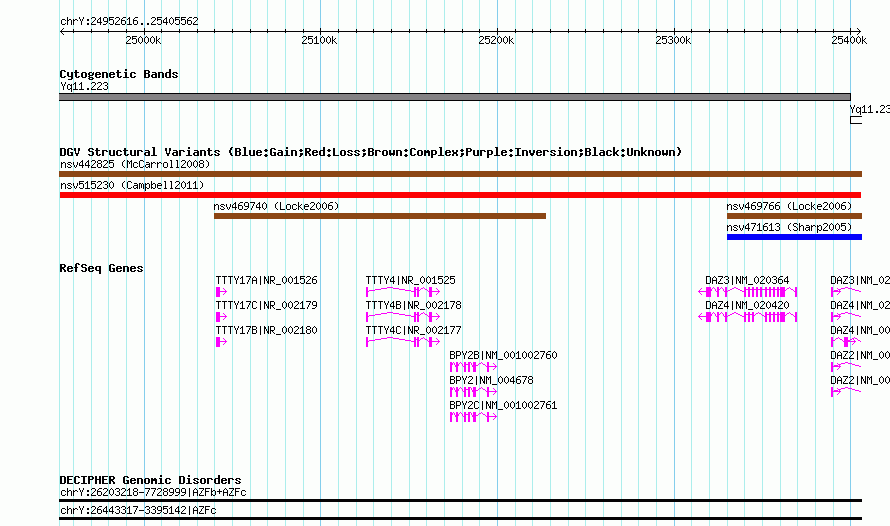Screen dimensions: 890x526
Task: Click the Yq11.223 band label
Action: [85, 86]
